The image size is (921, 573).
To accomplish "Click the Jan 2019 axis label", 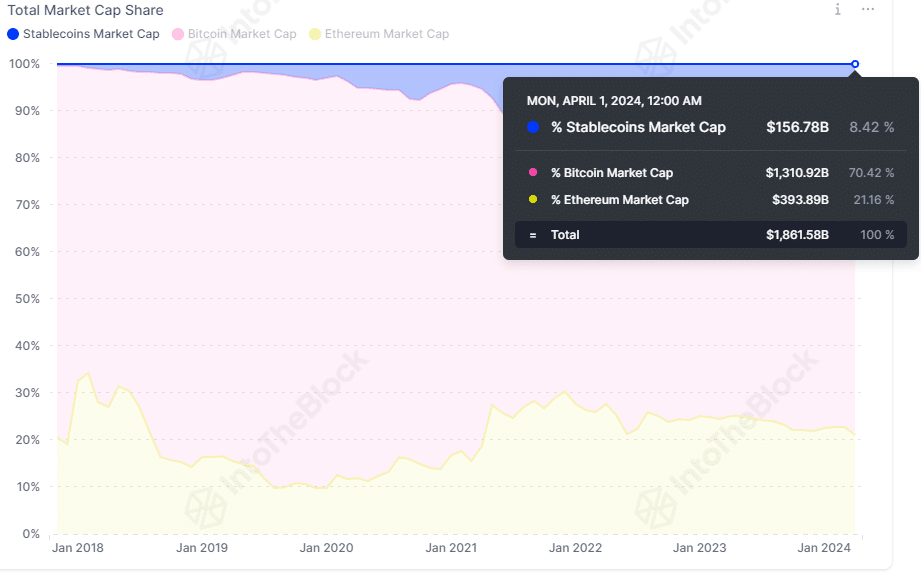I will (x=202, y=548).
